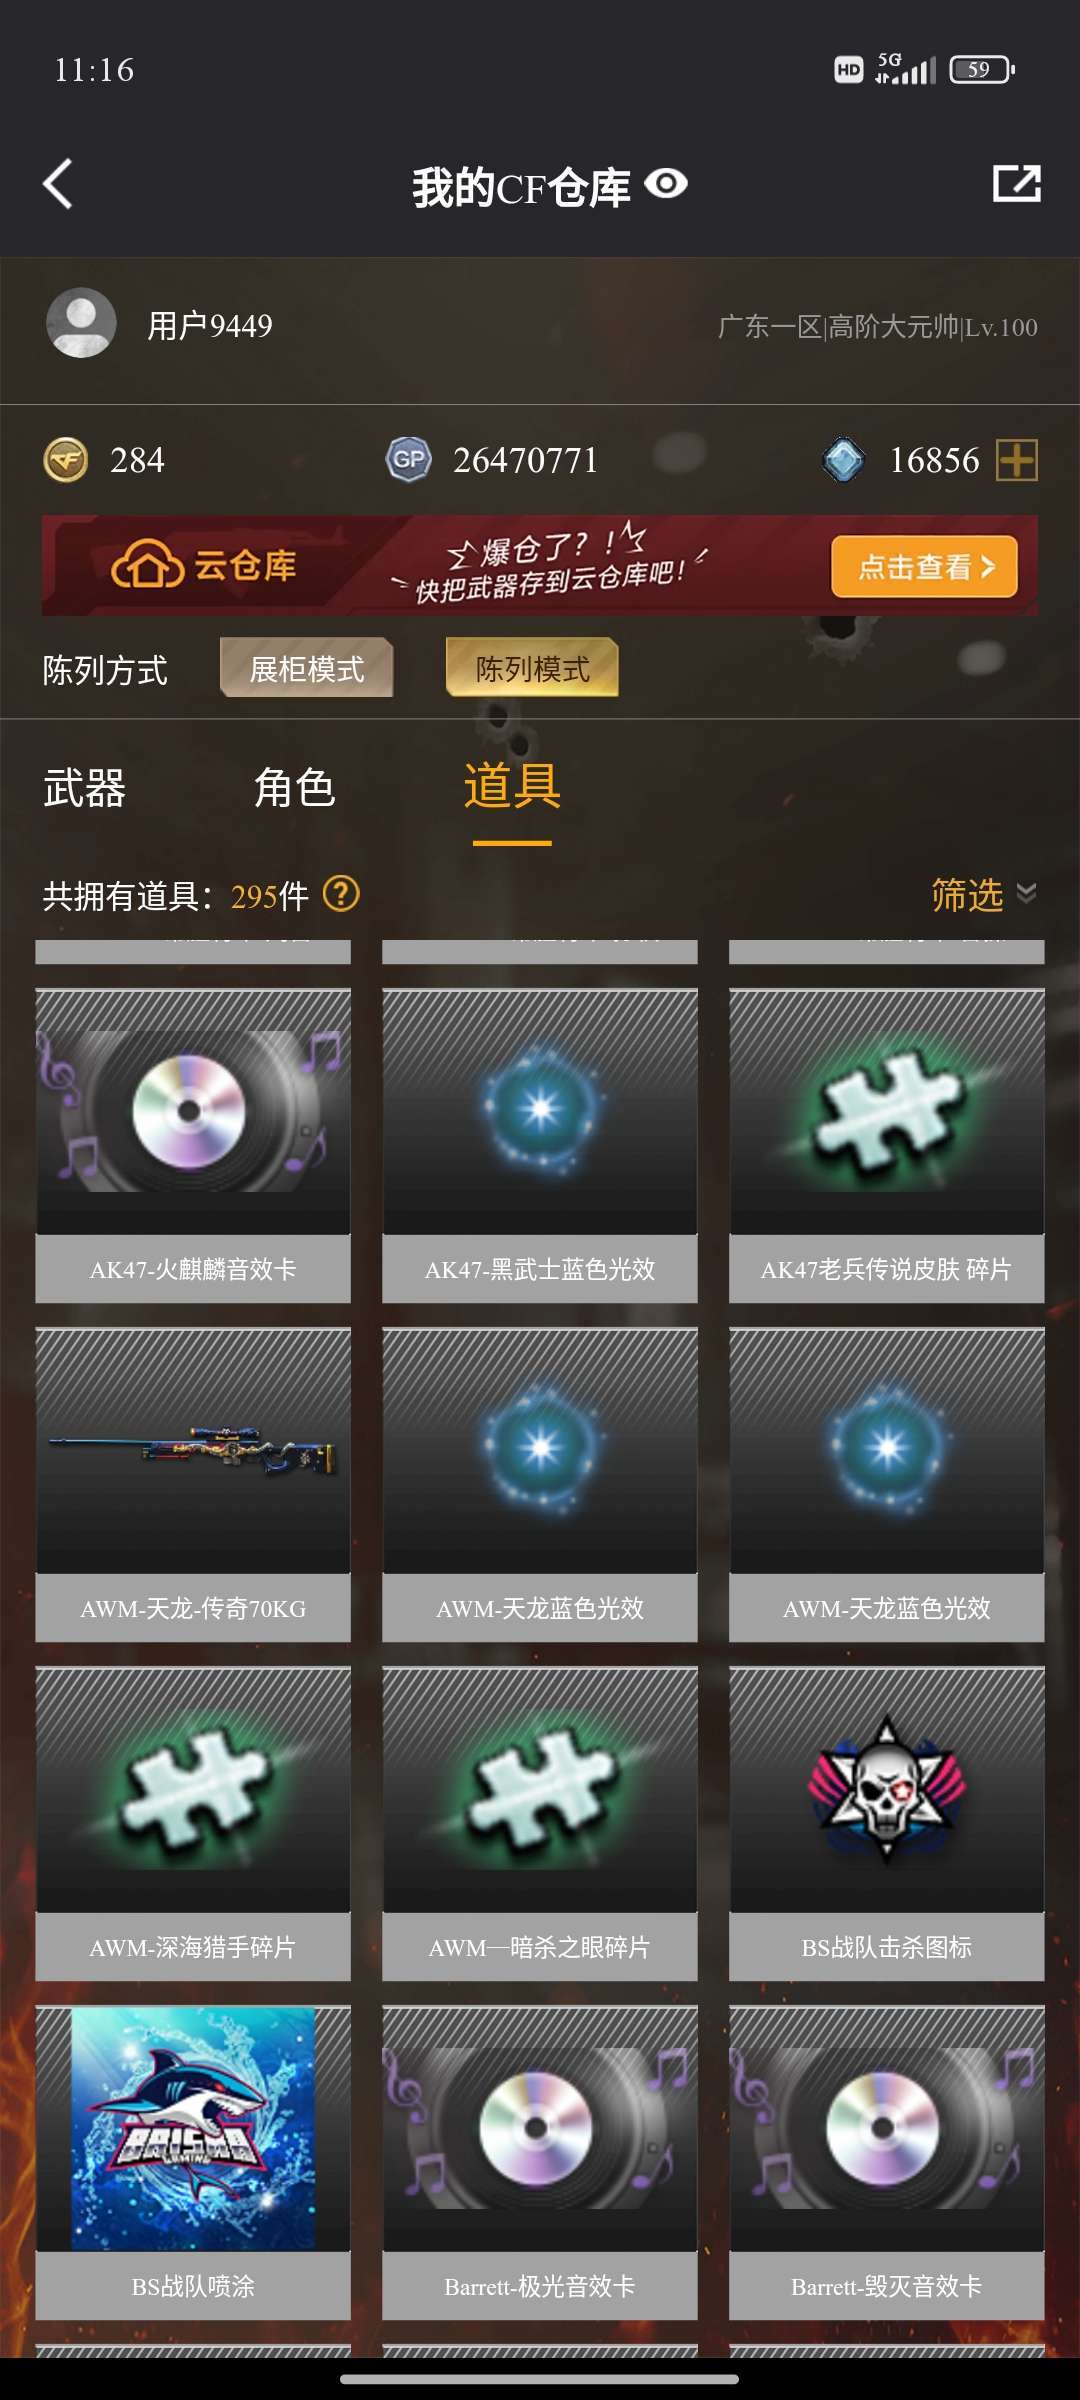The width and height of the screenshot is (1080, 2400).
Task: Tap the blue diamond currency icon
Action: pos(843,460)
